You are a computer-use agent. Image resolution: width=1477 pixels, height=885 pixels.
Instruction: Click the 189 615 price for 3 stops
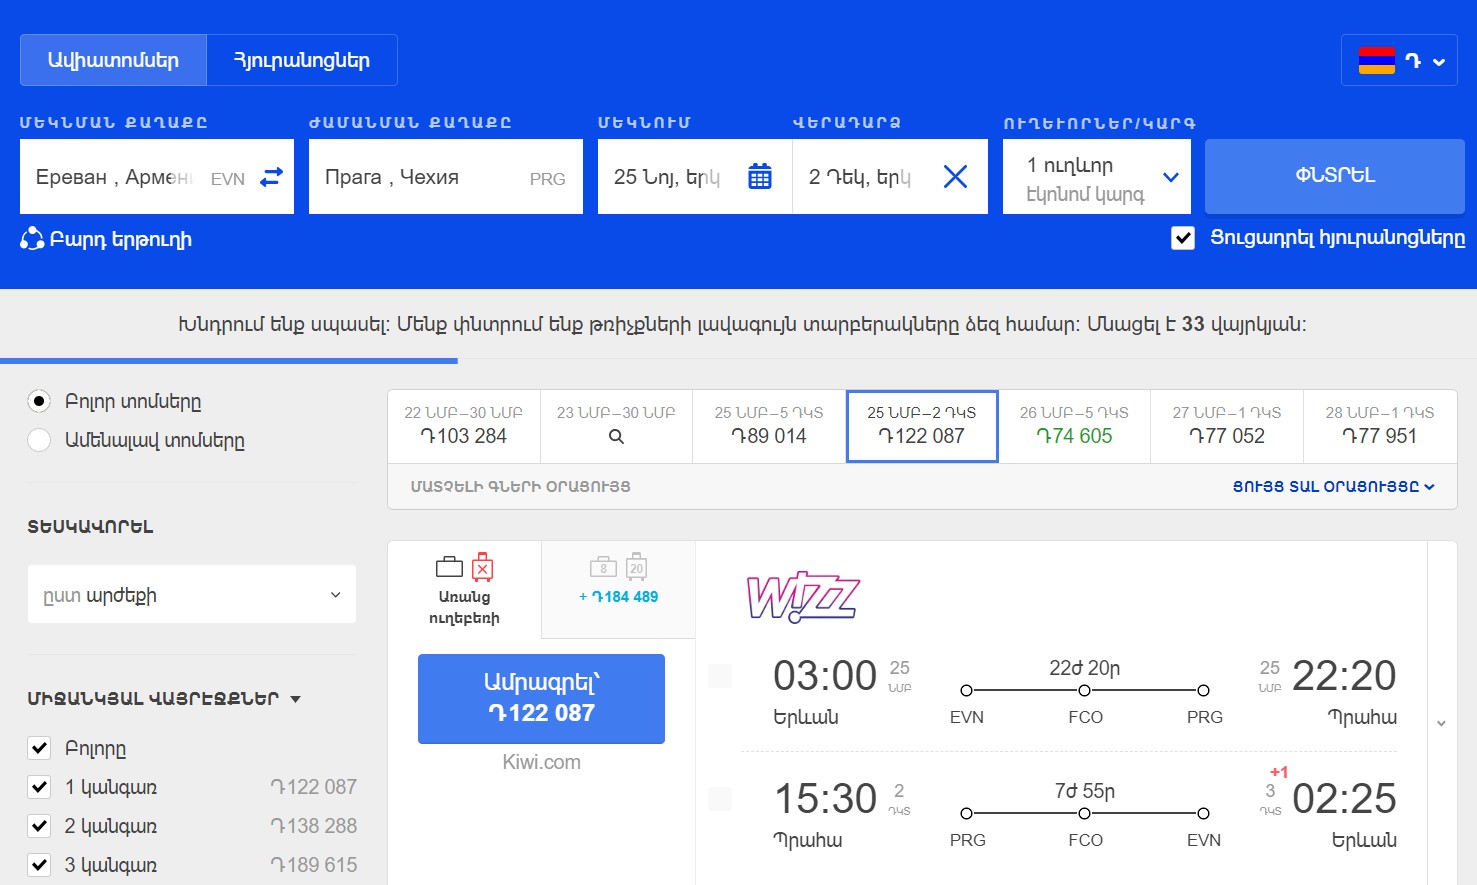click(313, 865)
